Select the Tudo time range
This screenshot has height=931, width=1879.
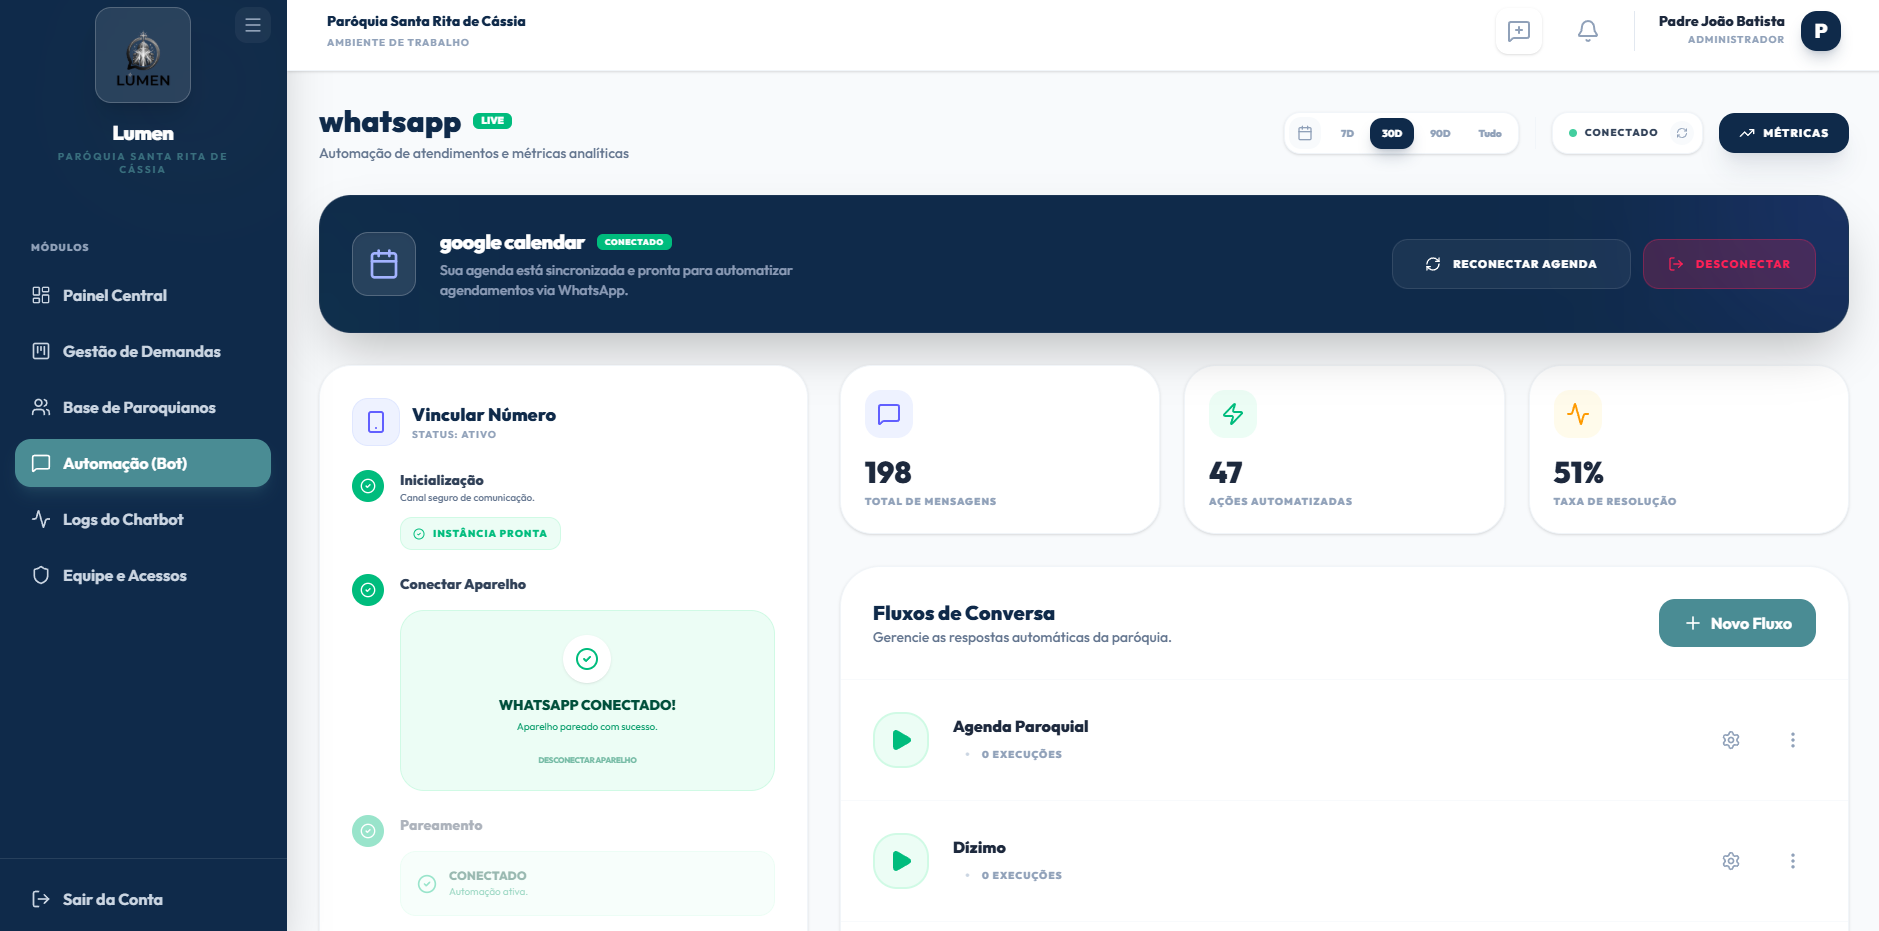tap(1489, 133)
